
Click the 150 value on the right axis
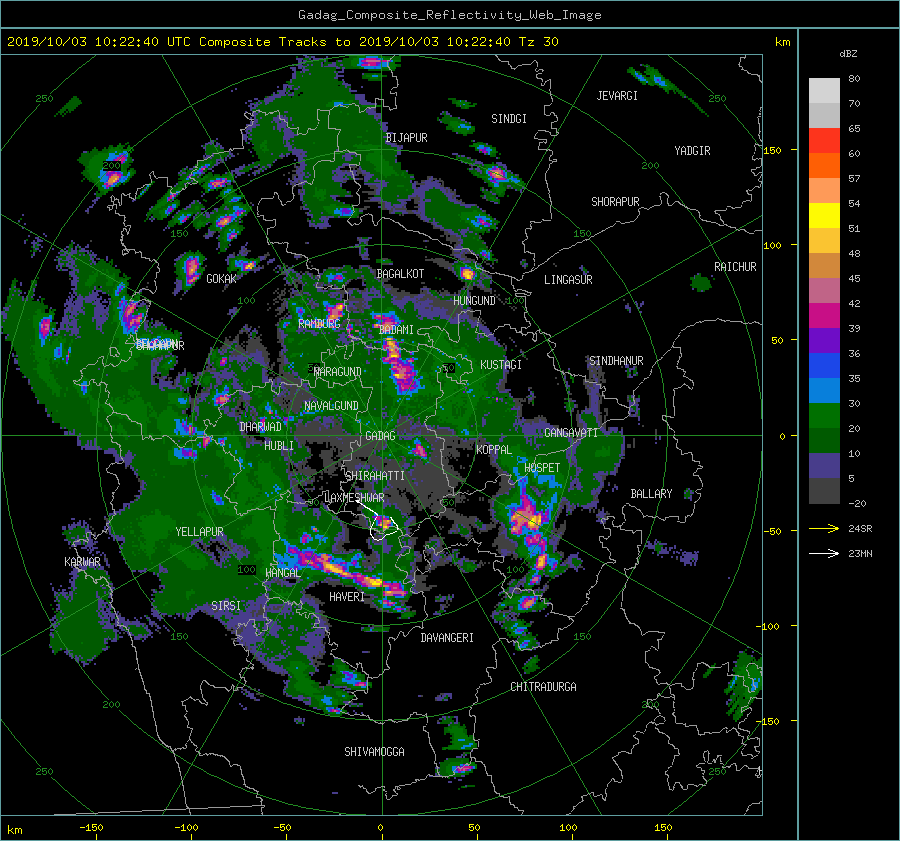point(773,150)
